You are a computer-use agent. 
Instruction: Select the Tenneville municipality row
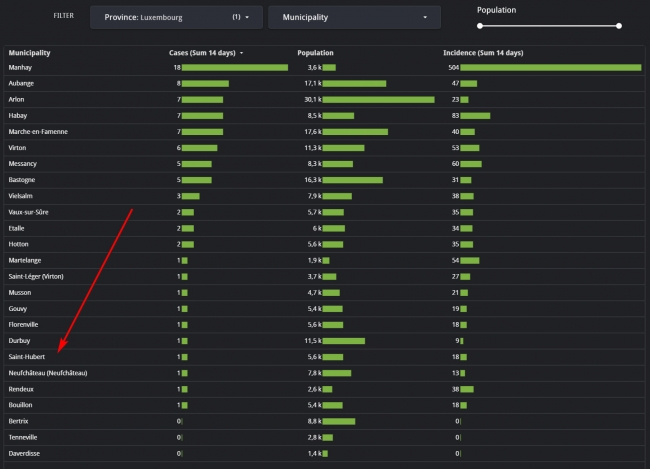click(325, 437)
